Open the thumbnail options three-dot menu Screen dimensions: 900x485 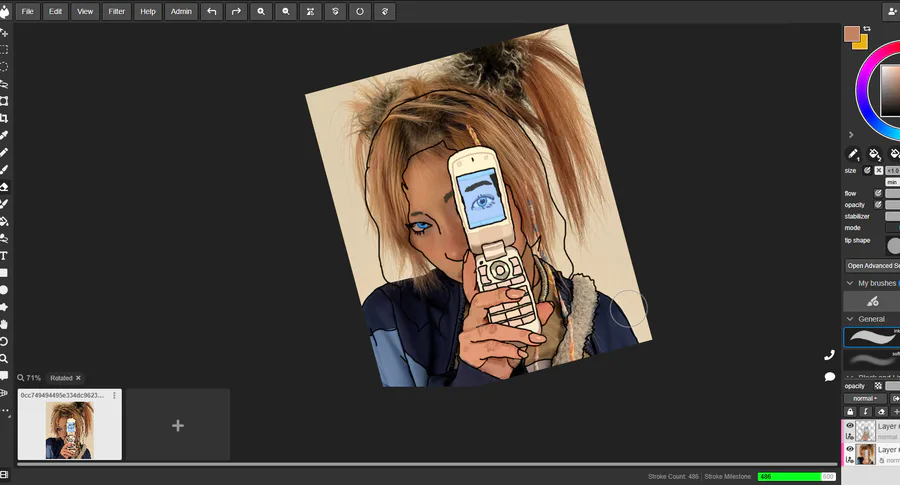pos(115,395)
